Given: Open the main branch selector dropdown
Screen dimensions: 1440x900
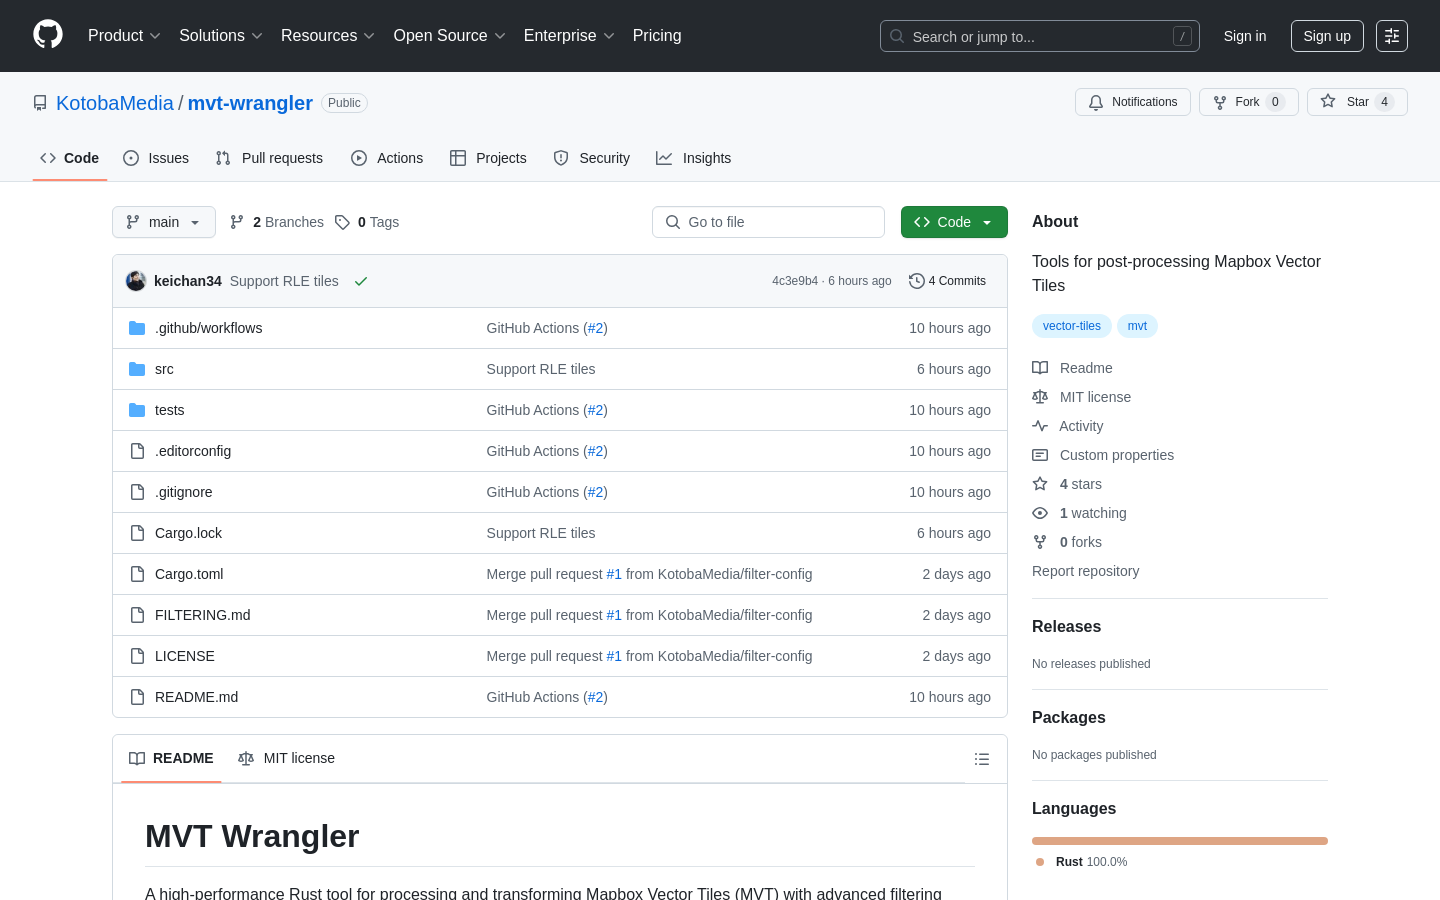Looking at the screenshot, I should [164, 222].
